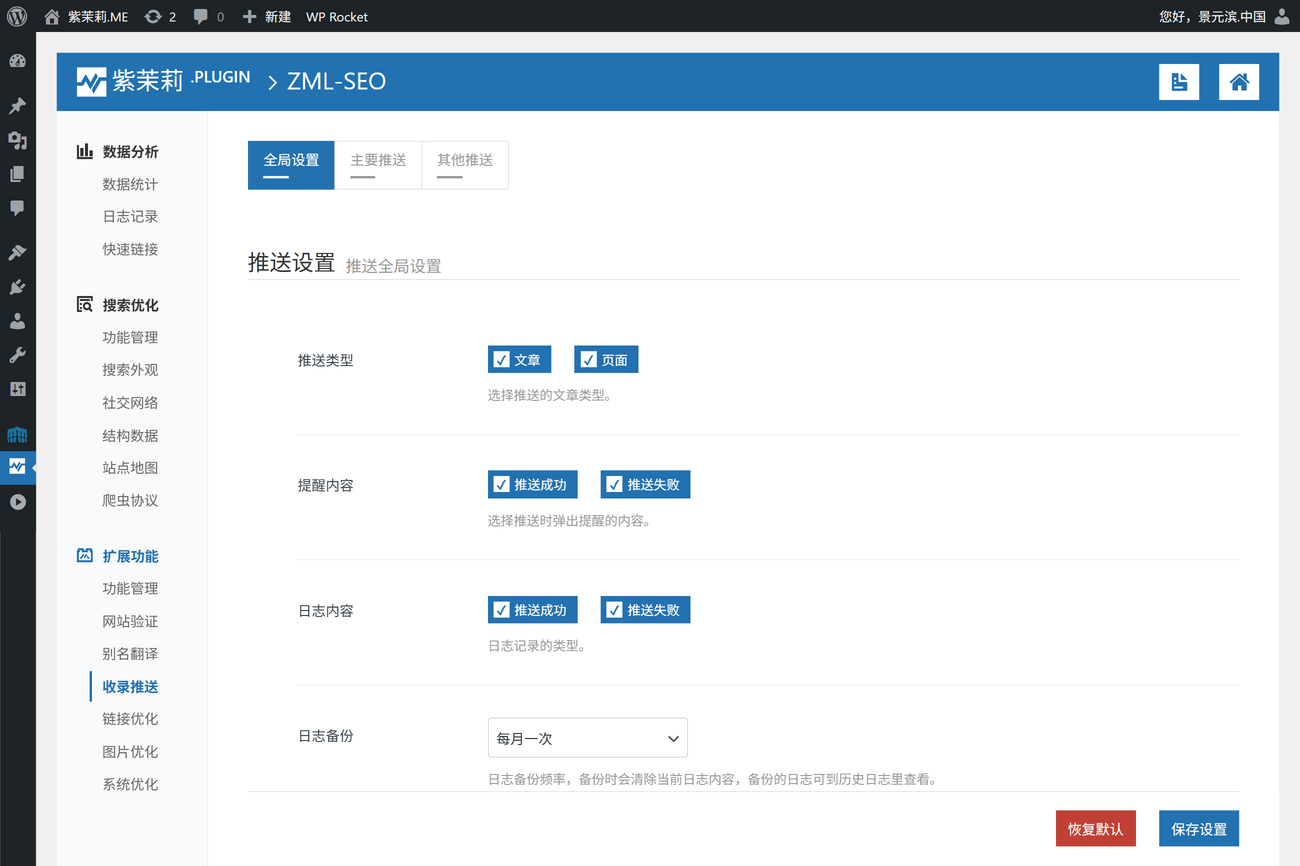Open 结构数据 in sidebar menu
This screenshot has height=866, width=1300.
[x=130, y=435]
